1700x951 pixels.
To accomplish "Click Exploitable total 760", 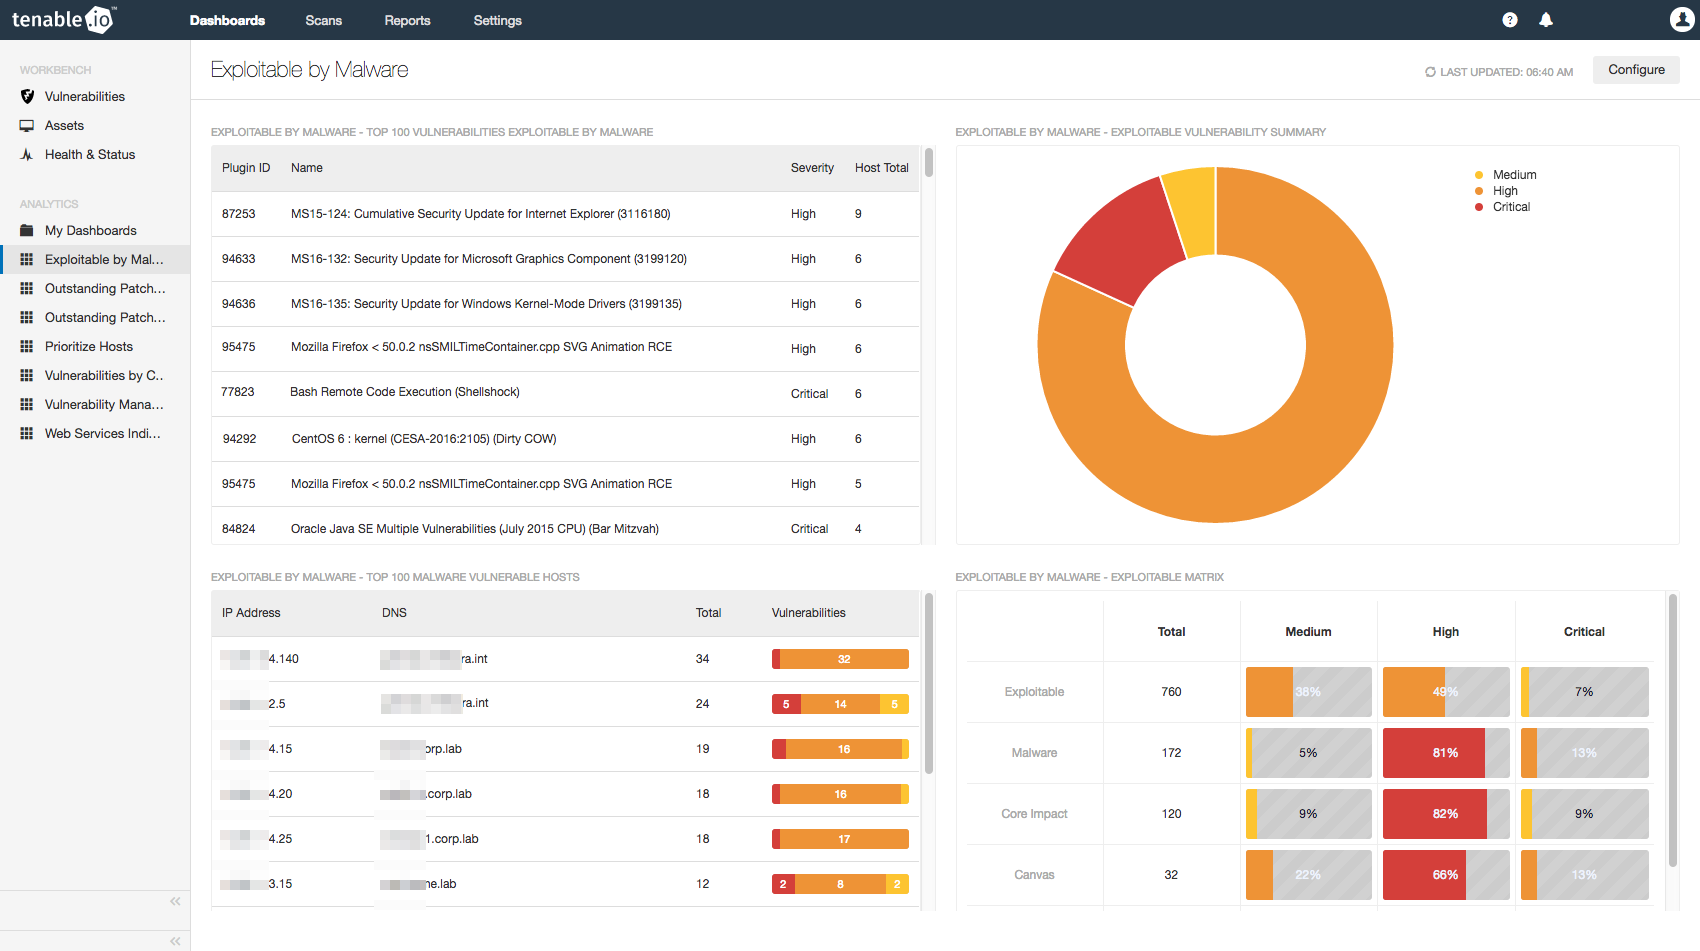I will pos(1171,692).
